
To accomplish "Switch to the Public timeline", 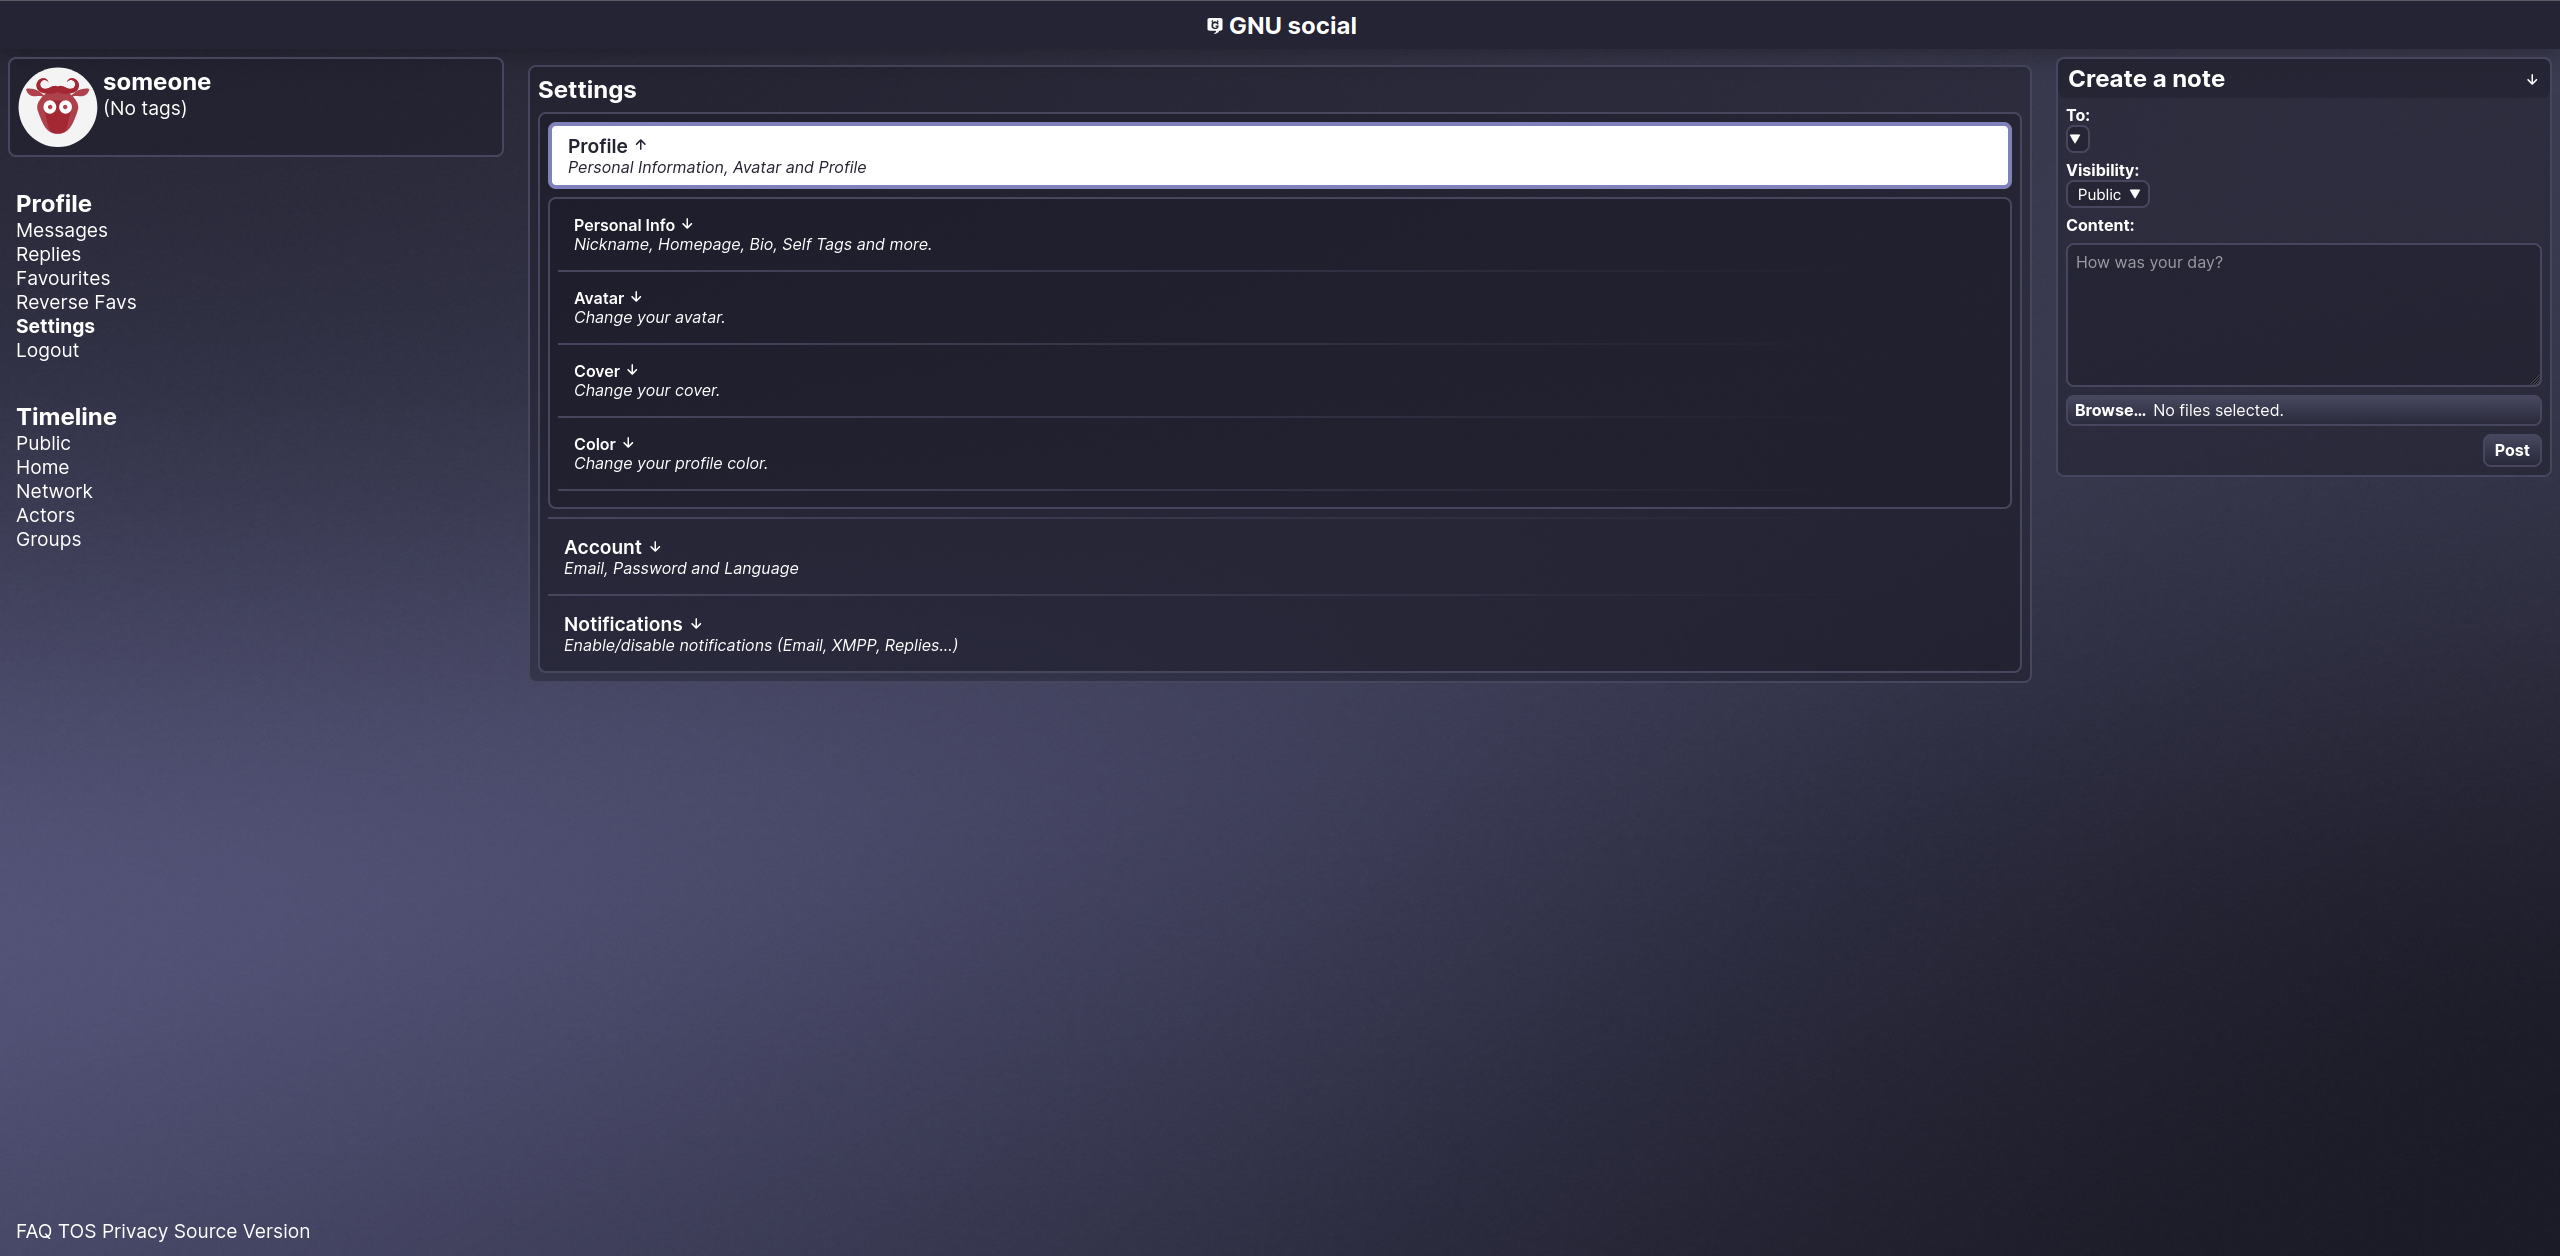I will (43, 443).
